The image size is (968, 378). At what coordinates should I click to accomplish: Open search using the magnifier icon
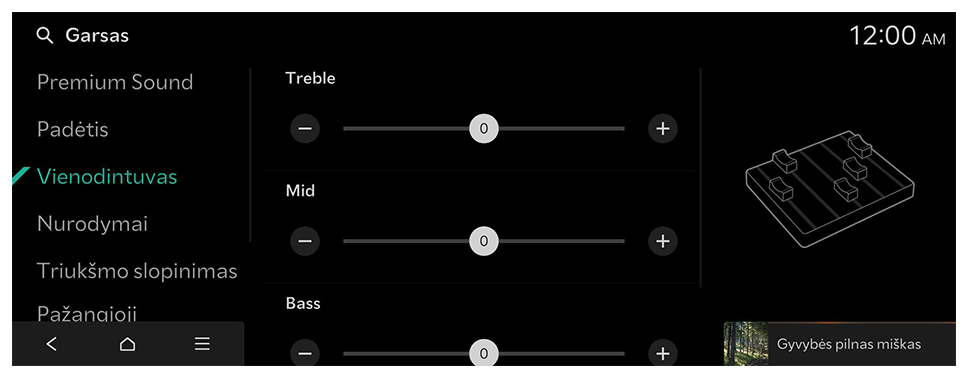coord(45,36)
